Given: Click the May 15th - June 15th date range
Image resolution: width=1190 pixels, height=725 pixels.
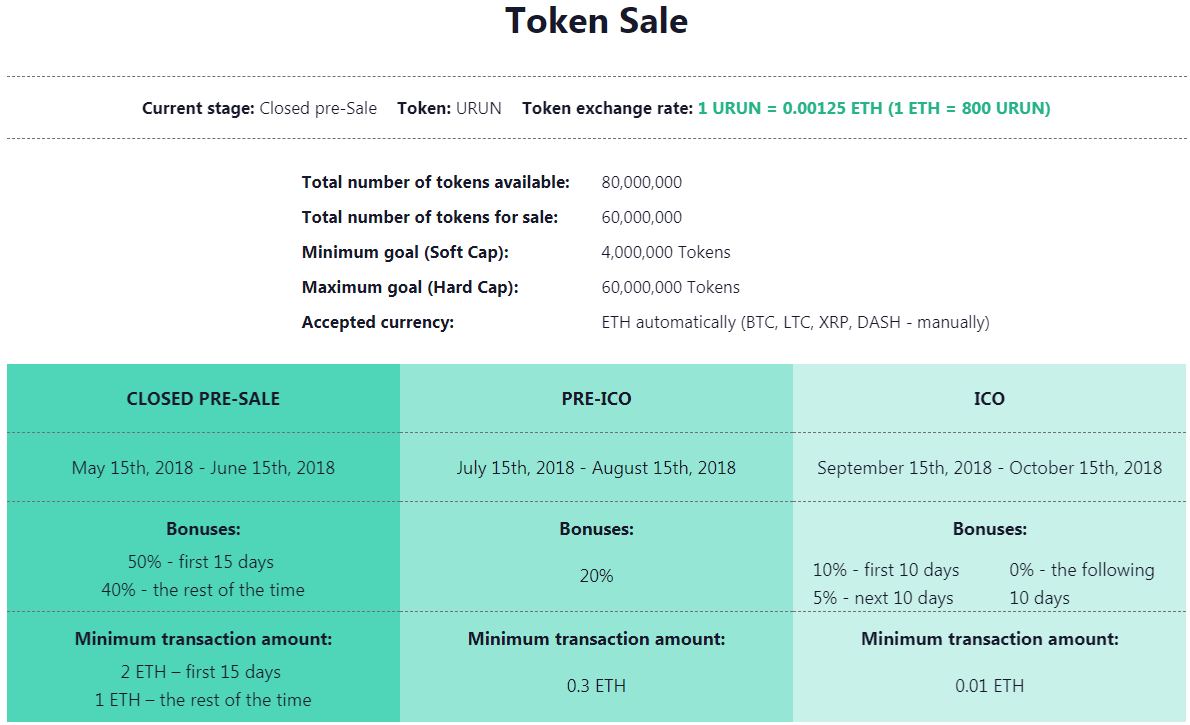Looking at the screenshot, I should pyautogui.click(x=203, y=467).
